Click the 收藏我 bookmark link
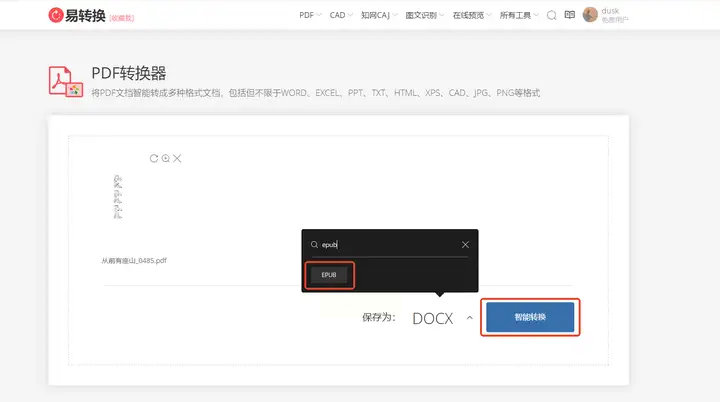Viewport: 720px width, 402px height. pyautogui.click(x=122, y=18)
